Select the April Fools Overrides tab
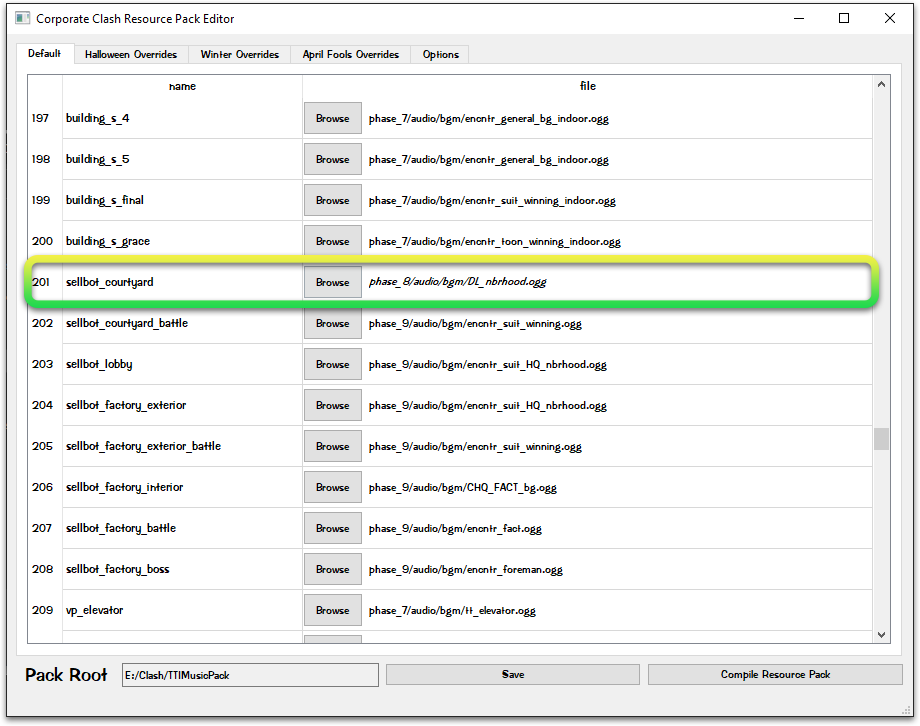The width and height of the screenshot is (920, 726). coord(350,54)
